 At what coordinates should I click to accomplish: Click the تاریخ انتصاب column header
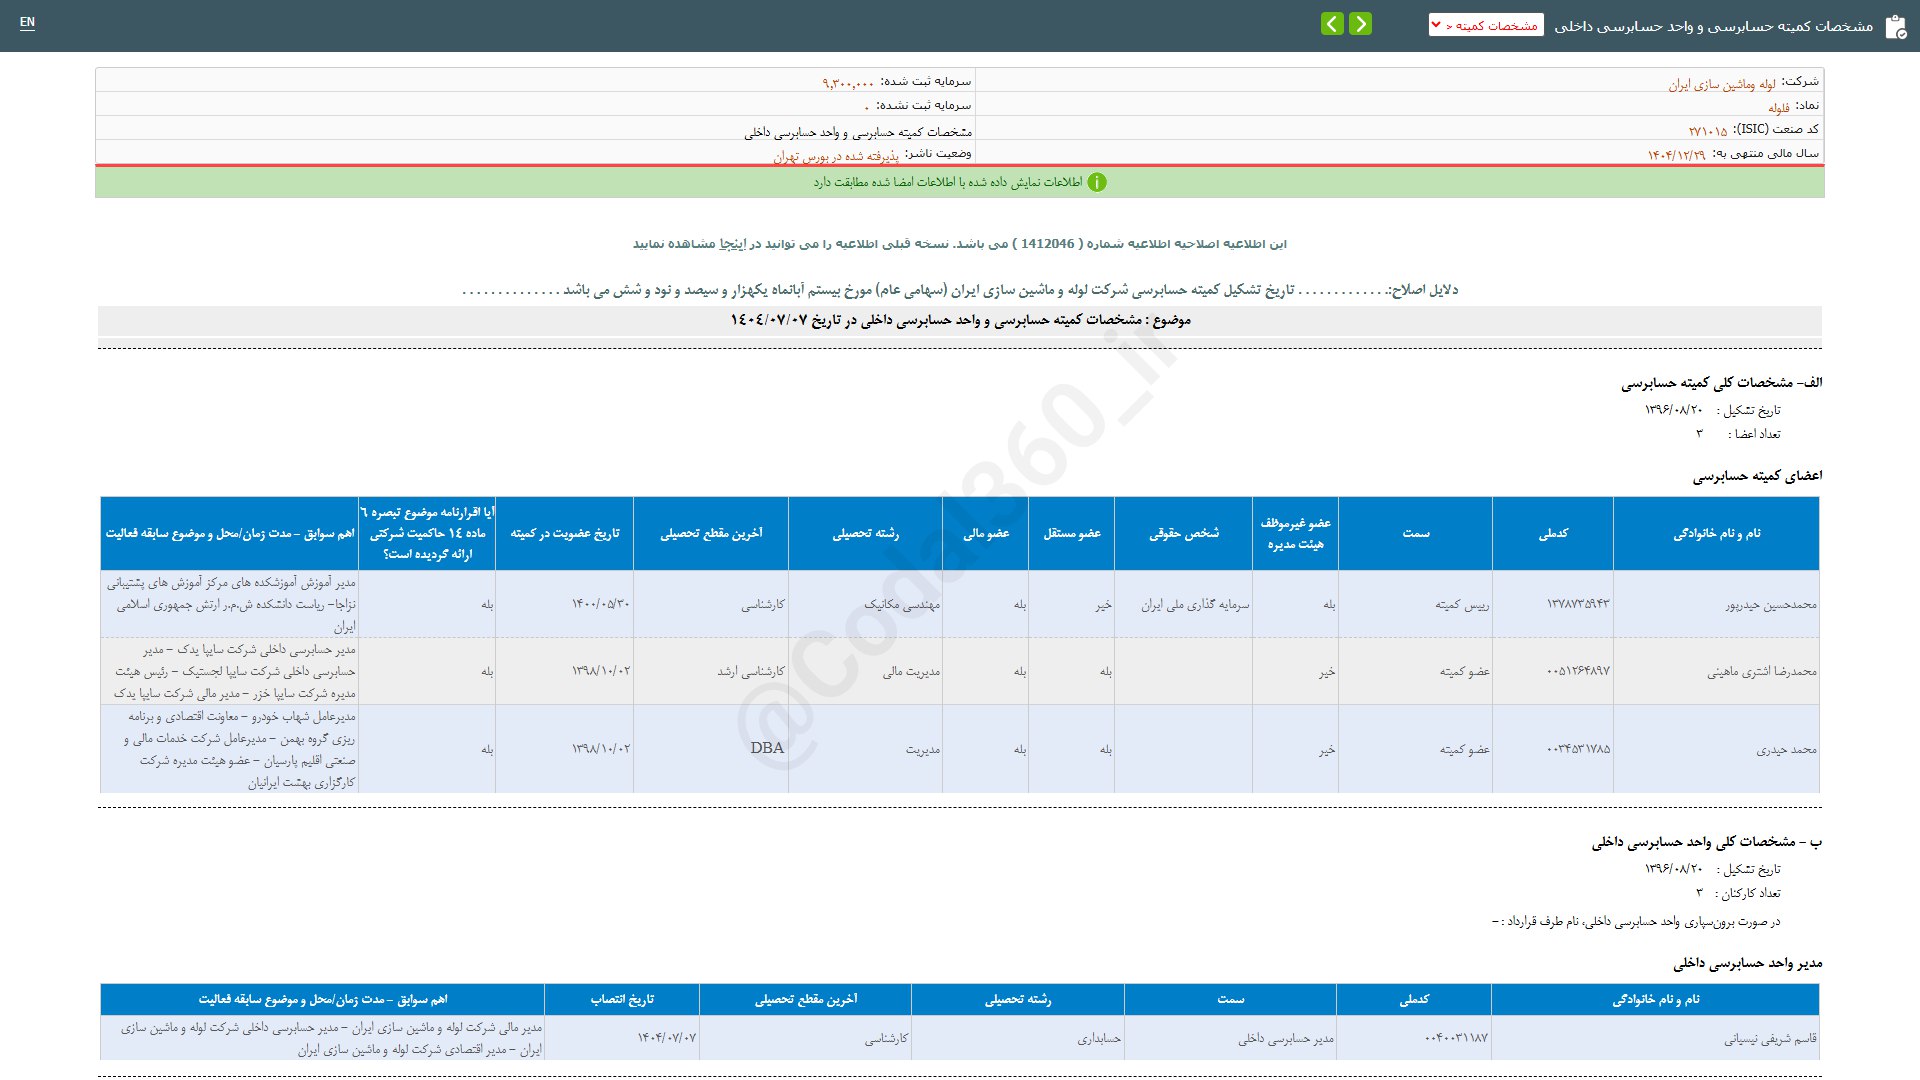pyautogui.click(x=622, y=999)
